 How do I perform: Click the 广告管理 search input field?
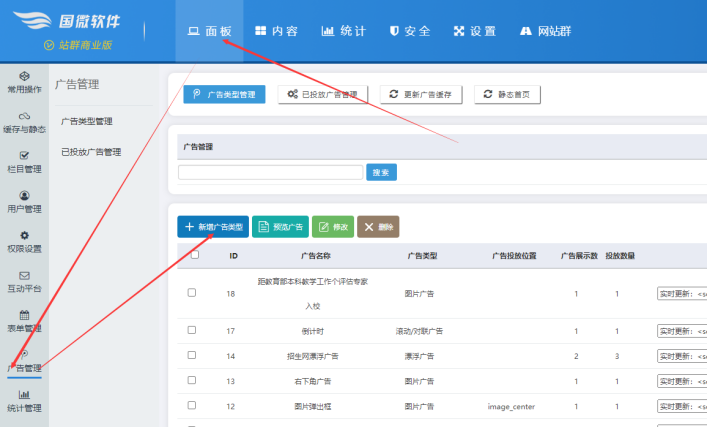270,172
